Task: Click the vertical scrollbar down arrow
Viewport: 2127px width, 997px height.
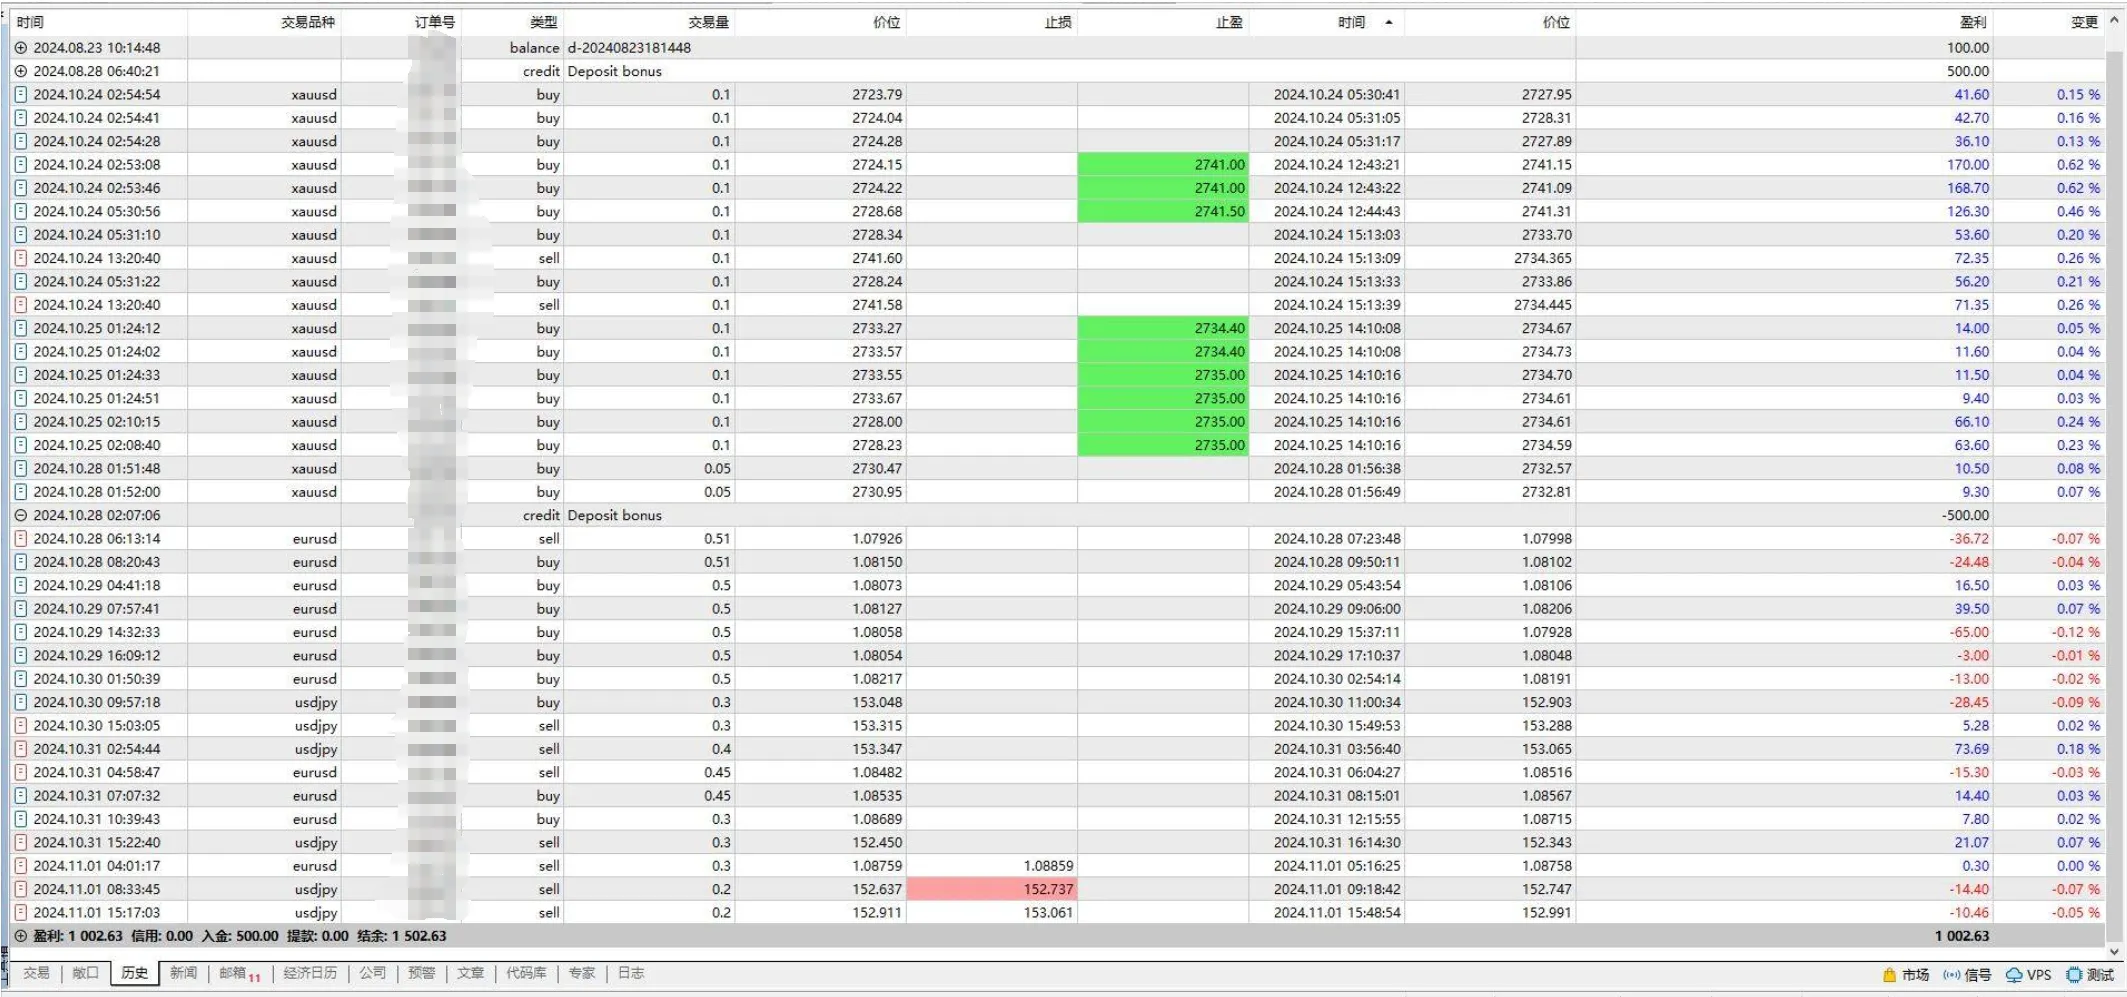Action: pyautogui.click(x=2115, y=951)
